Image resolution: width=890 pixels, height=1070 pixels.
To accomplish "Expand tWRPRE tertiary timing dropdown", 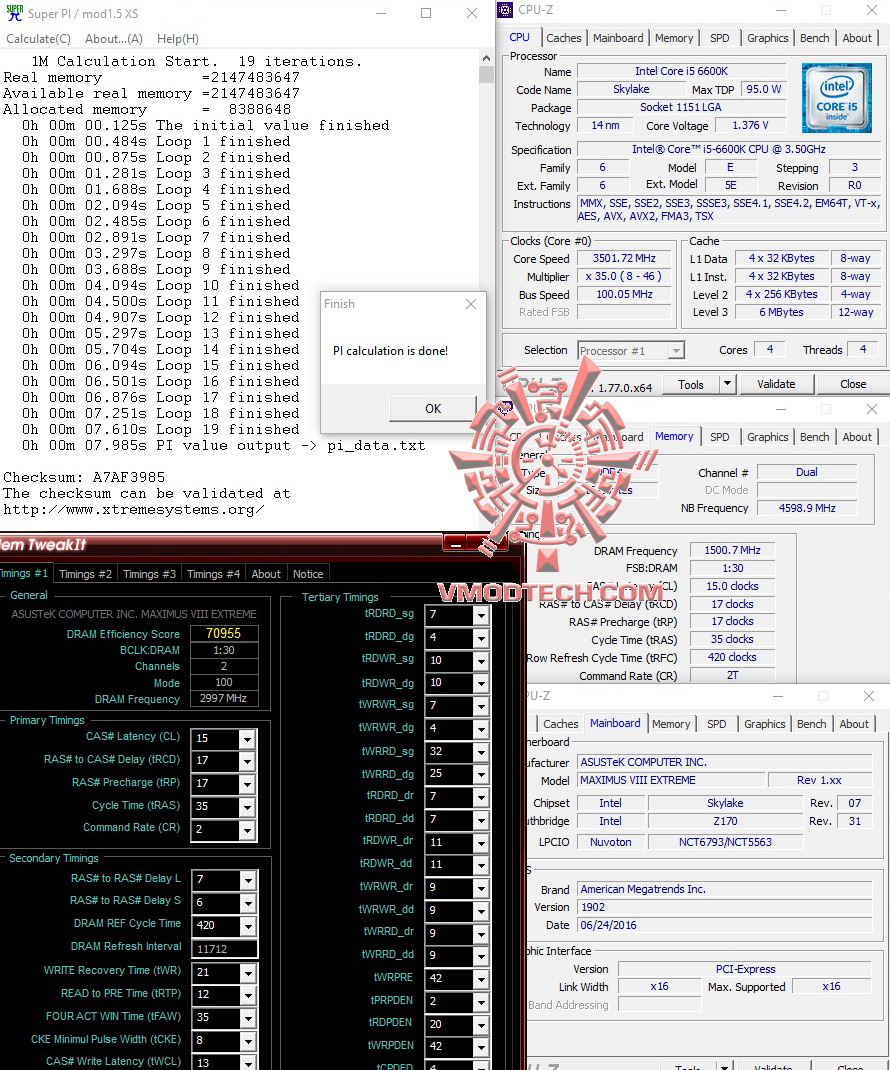I will click(x=481, y=979).
